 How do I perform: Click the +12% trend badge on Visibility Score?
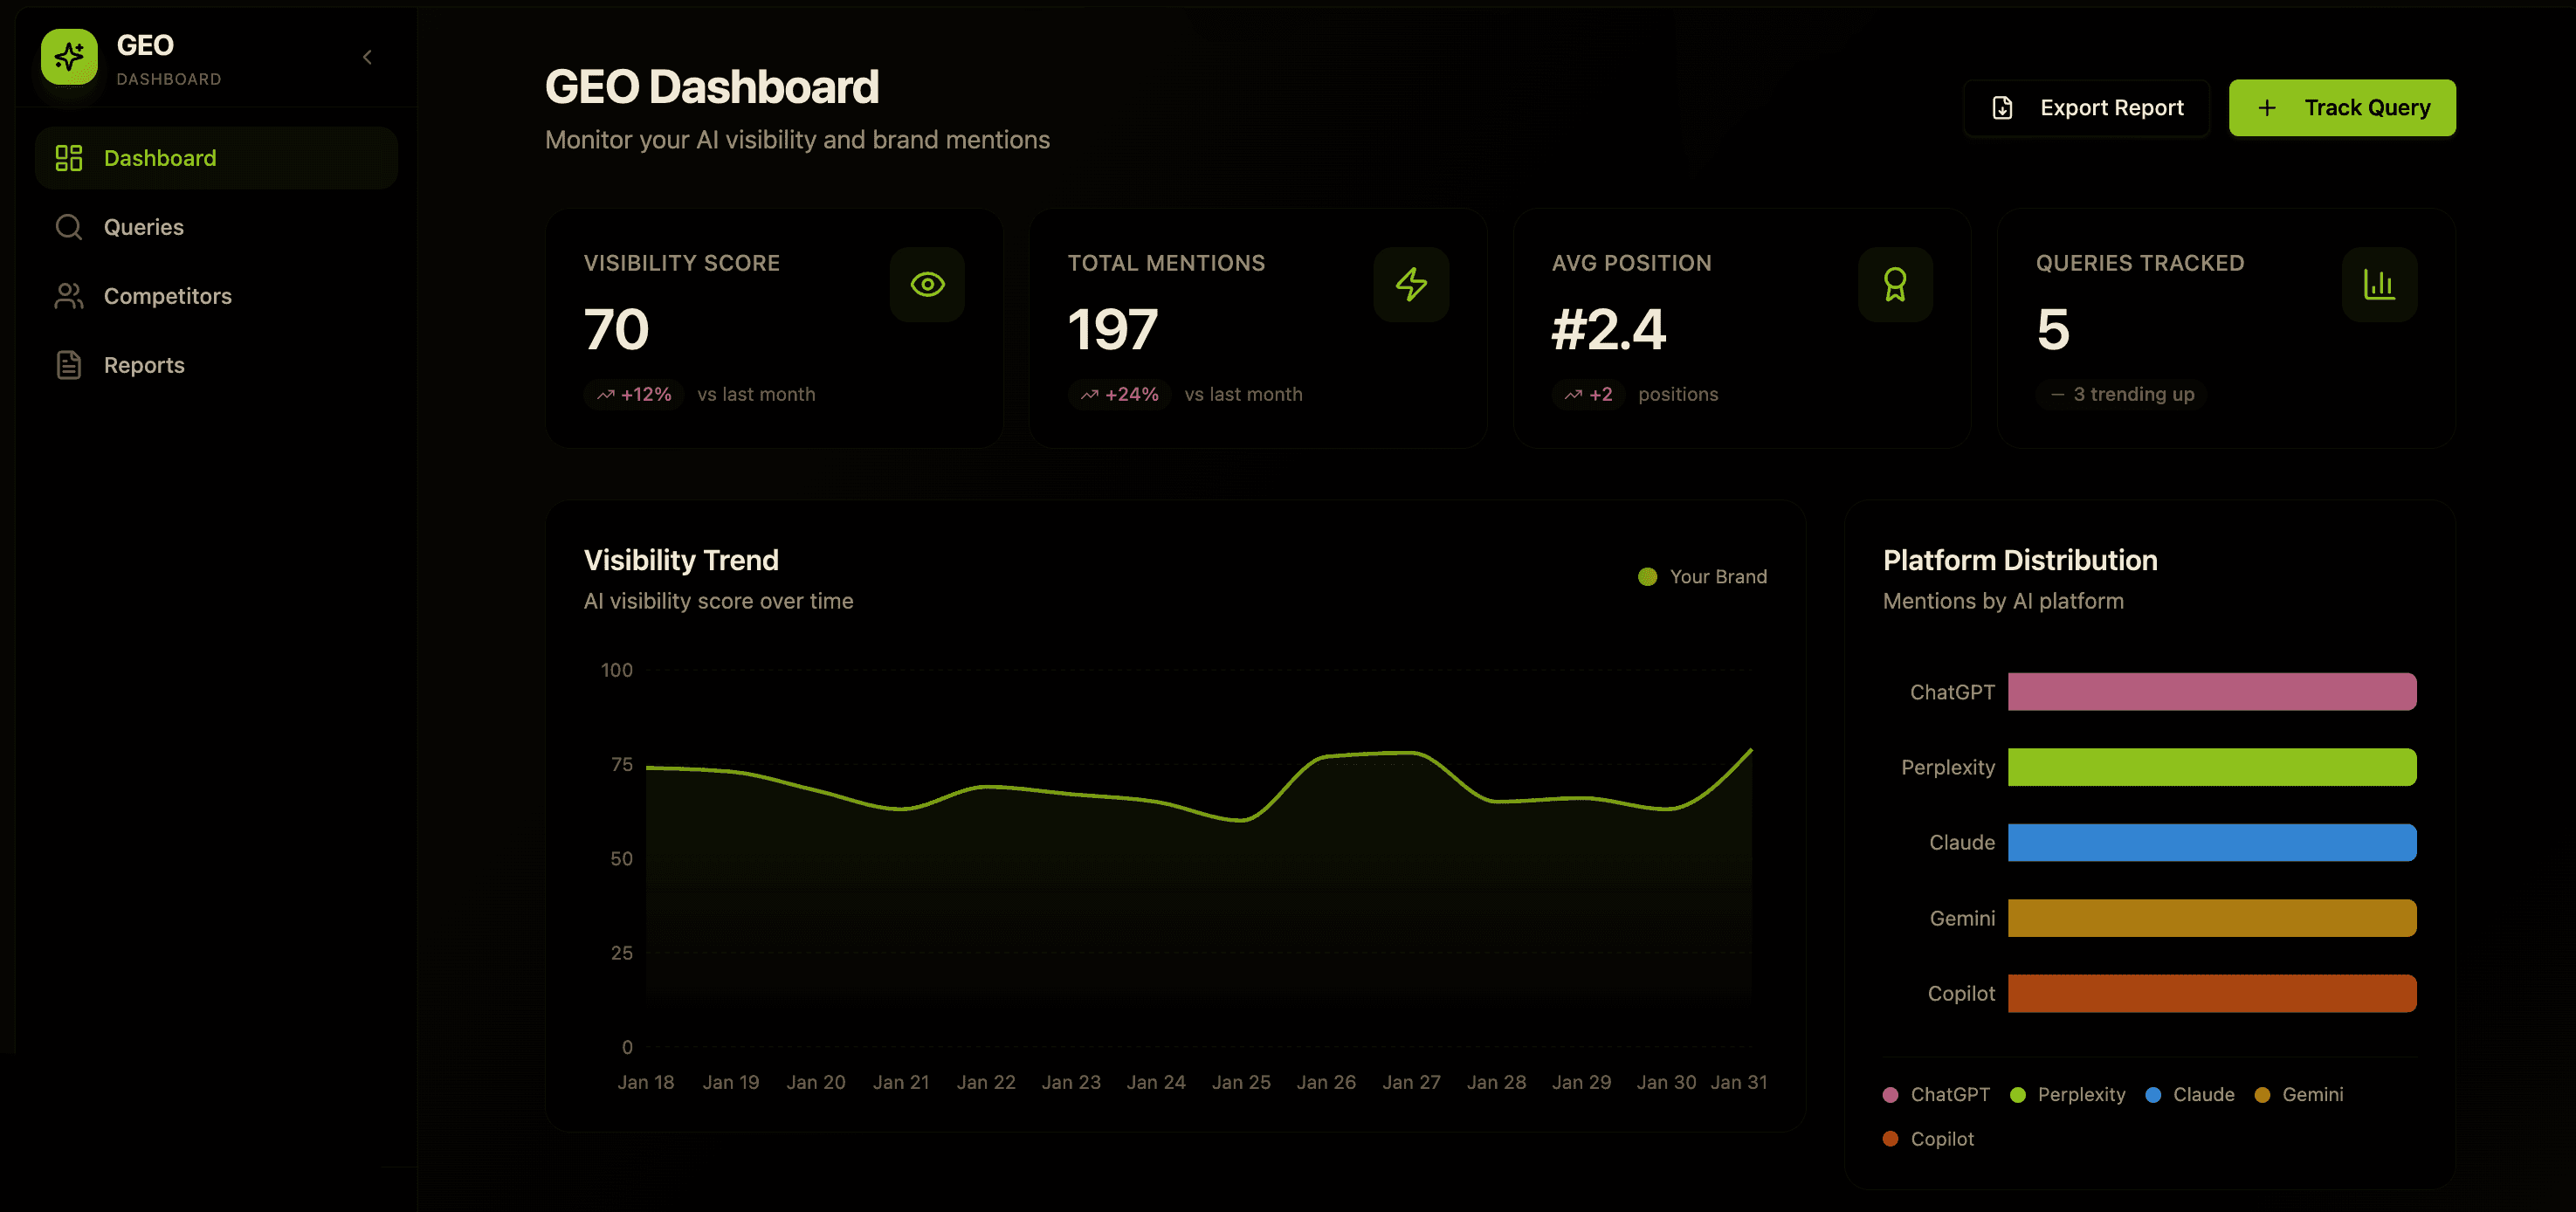coord(633,394)
